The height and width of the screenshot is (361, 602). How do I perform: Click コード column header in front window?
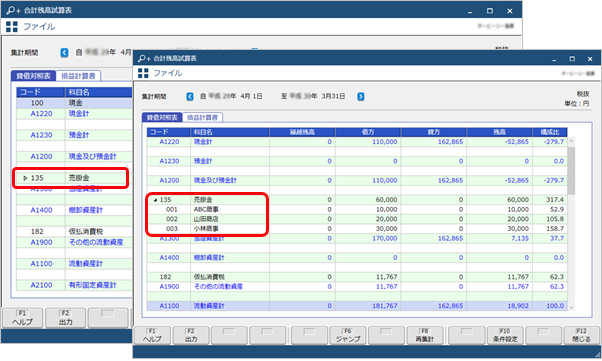[x=169, y=132]
